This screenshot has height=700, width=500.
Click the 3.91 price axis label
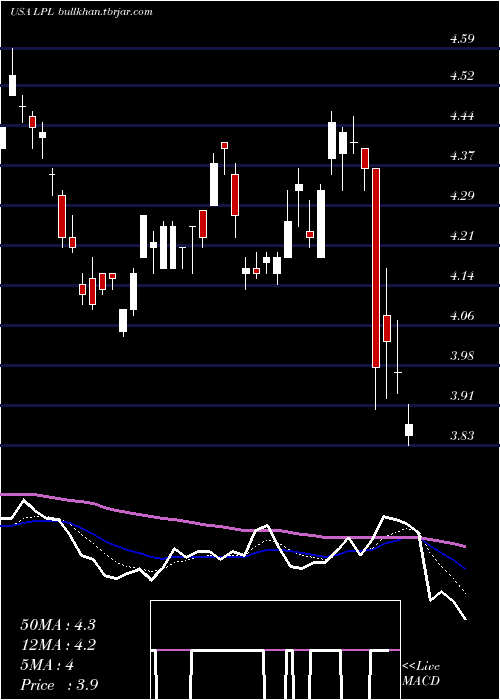pyautogui.click(x=462, y=396)
